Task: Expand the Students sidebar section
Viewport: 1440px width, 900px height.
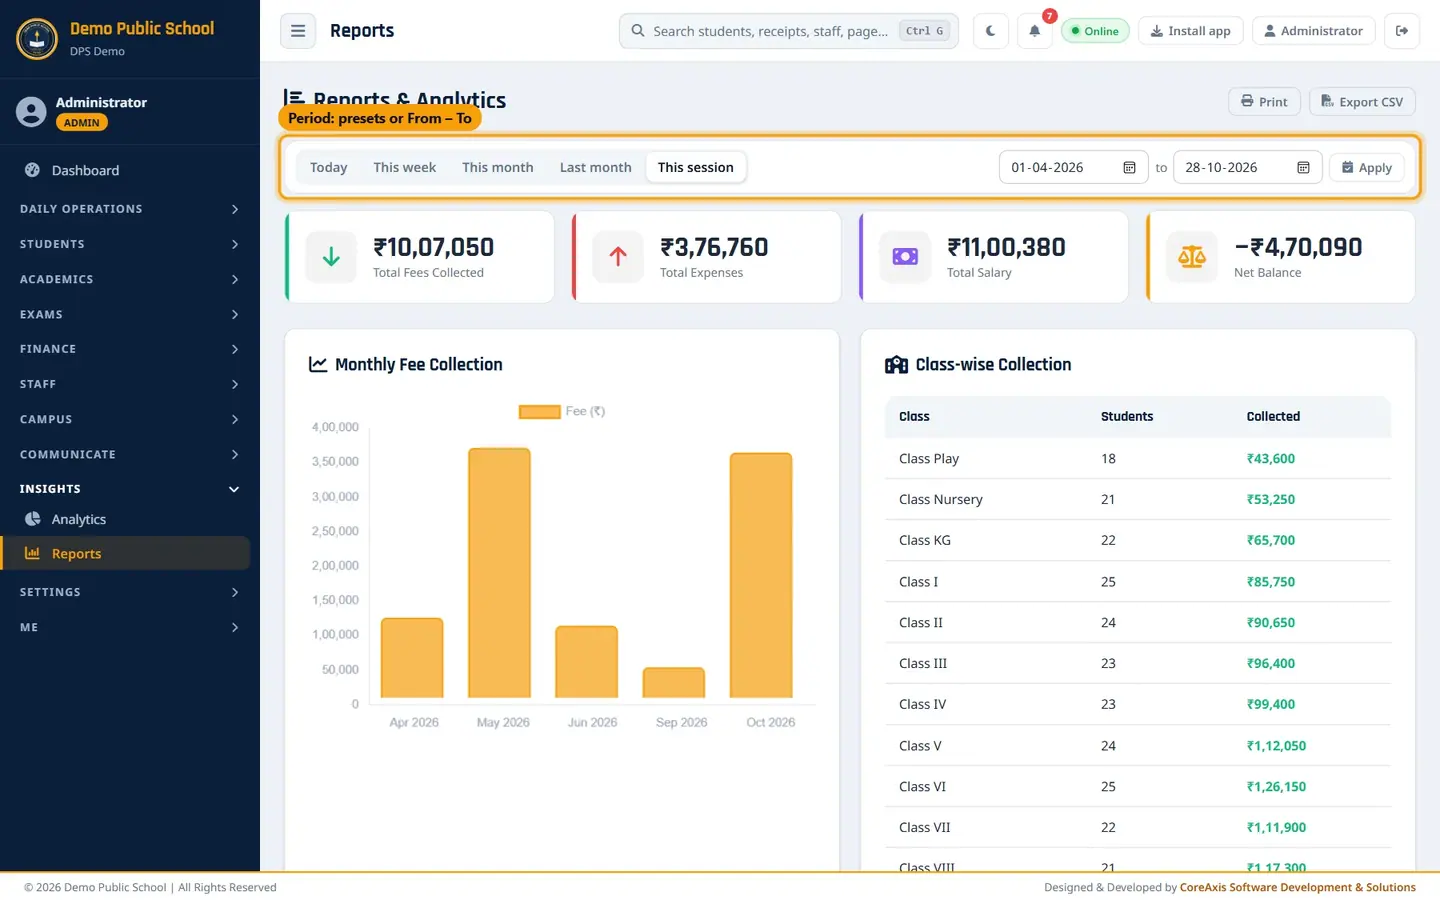Action: 130,244
